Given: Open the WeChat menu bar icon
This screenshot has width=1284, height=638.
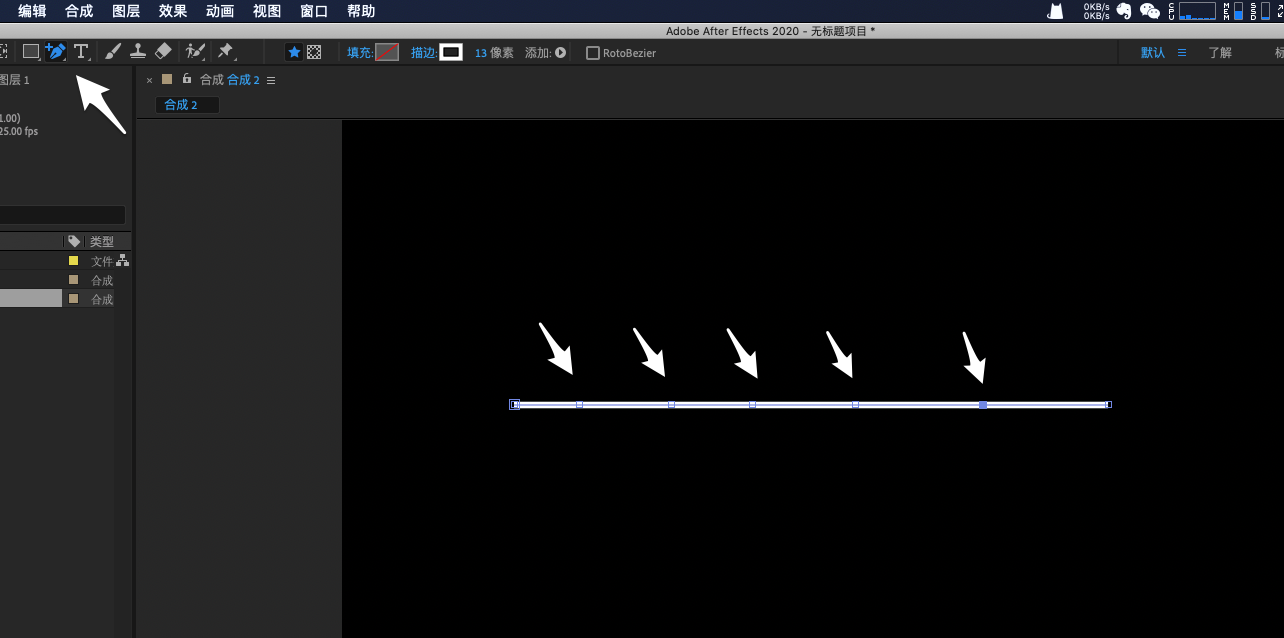Looking at the screenshot, I should coord(1150,11).
